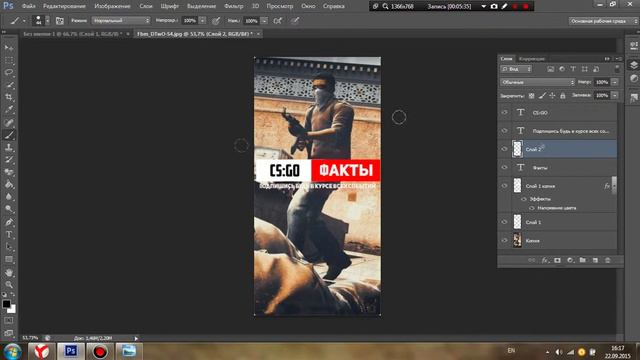This screenshot has width=640, height=360.
Task: Switch to the Коррекция panel tab
Action: [532, 59]
